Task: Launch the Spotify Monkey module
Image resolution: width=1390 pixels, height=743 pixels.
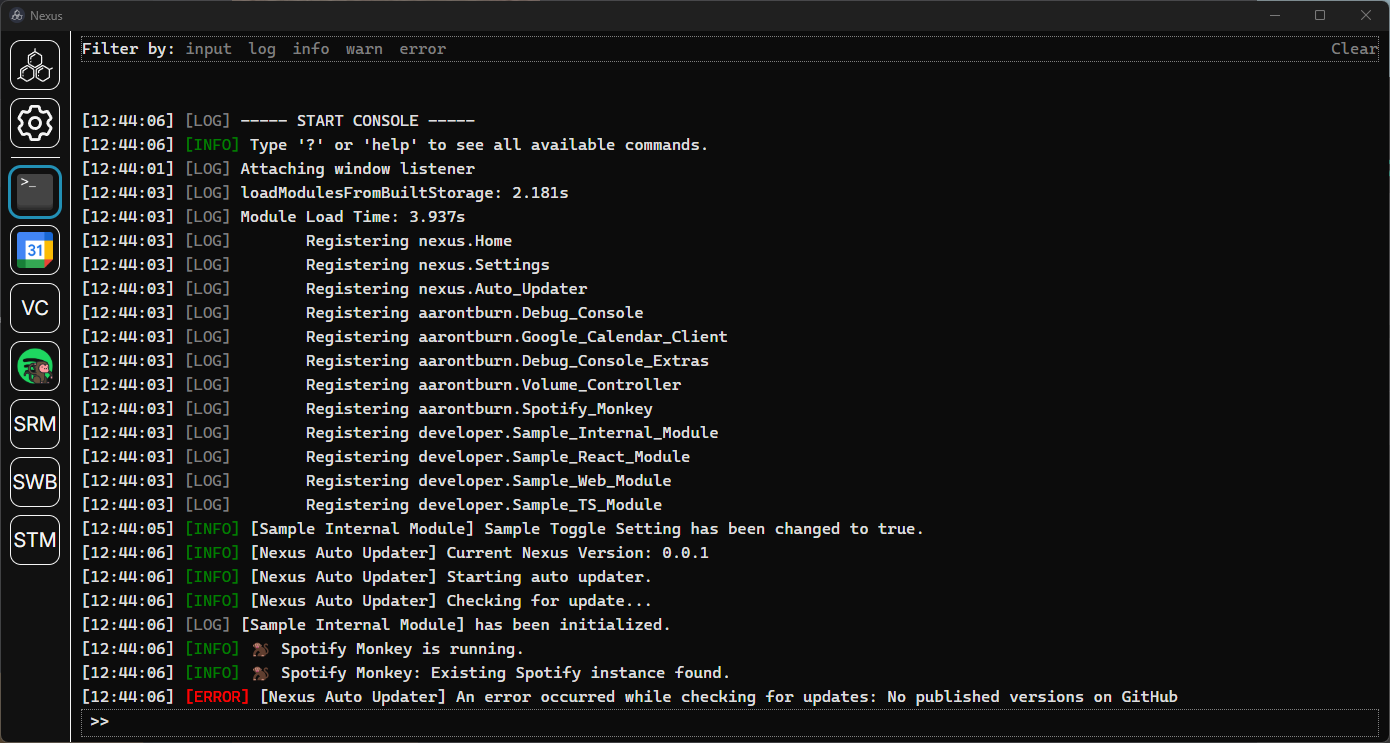Action: pyautogui.click(x=35, y=366)
